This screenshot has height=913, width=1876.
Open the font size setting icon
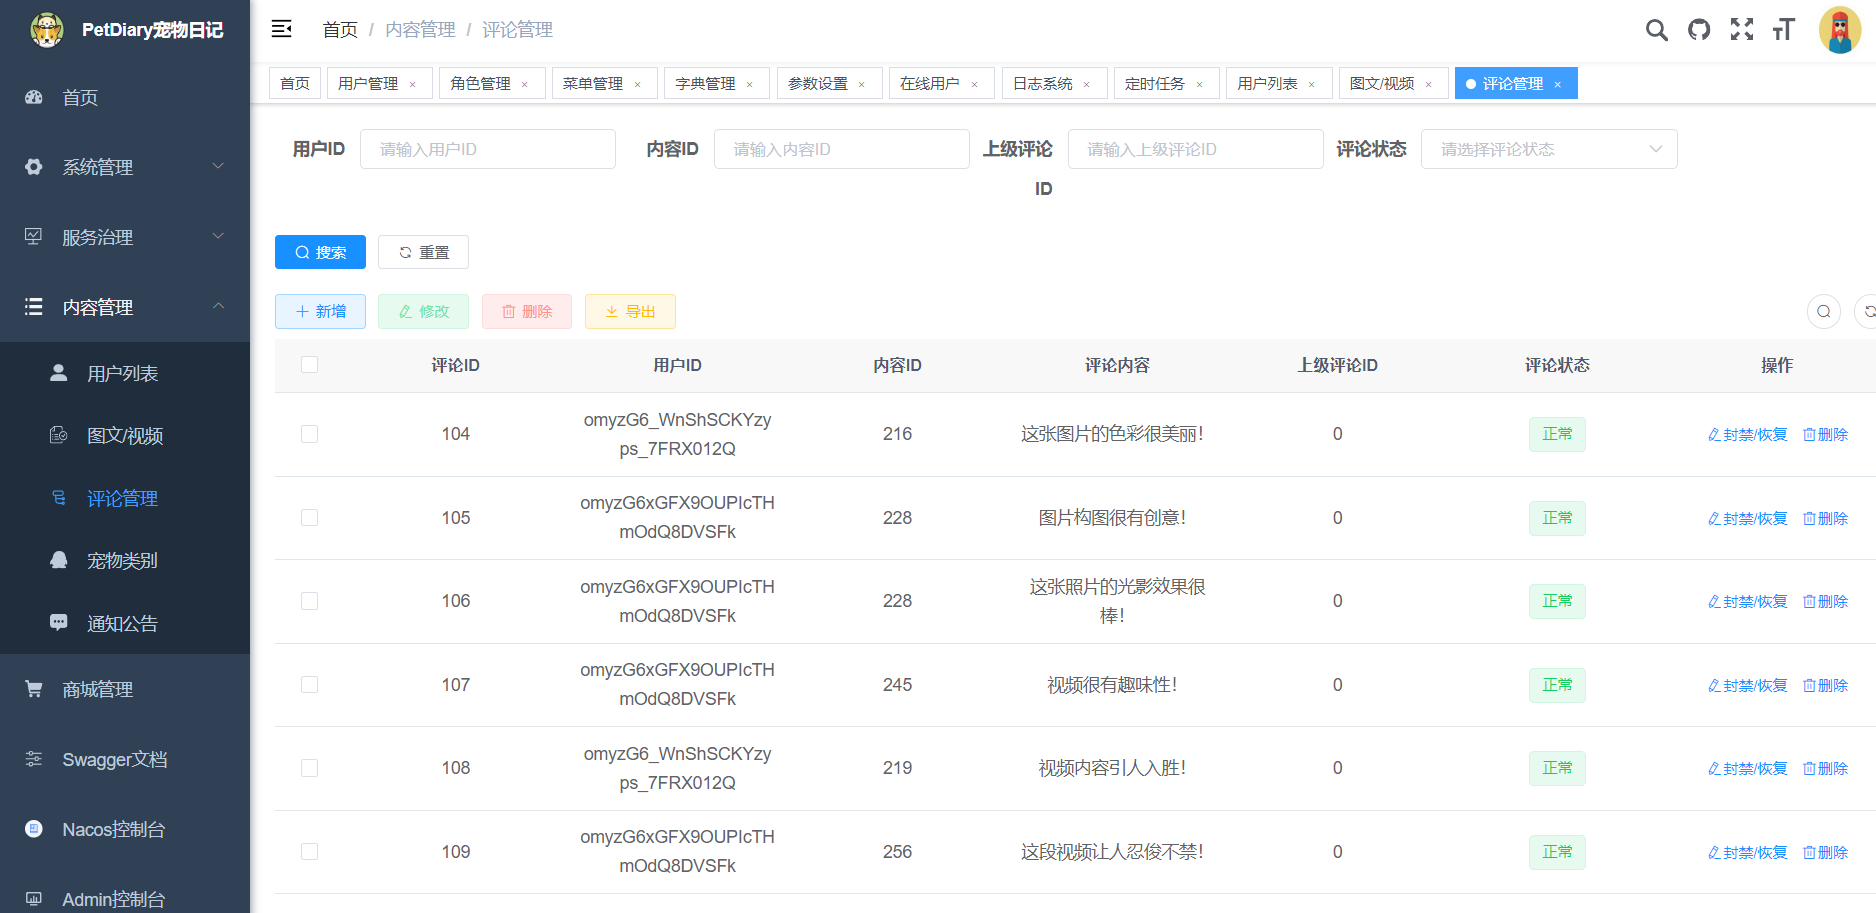(x=1784, y=30)
